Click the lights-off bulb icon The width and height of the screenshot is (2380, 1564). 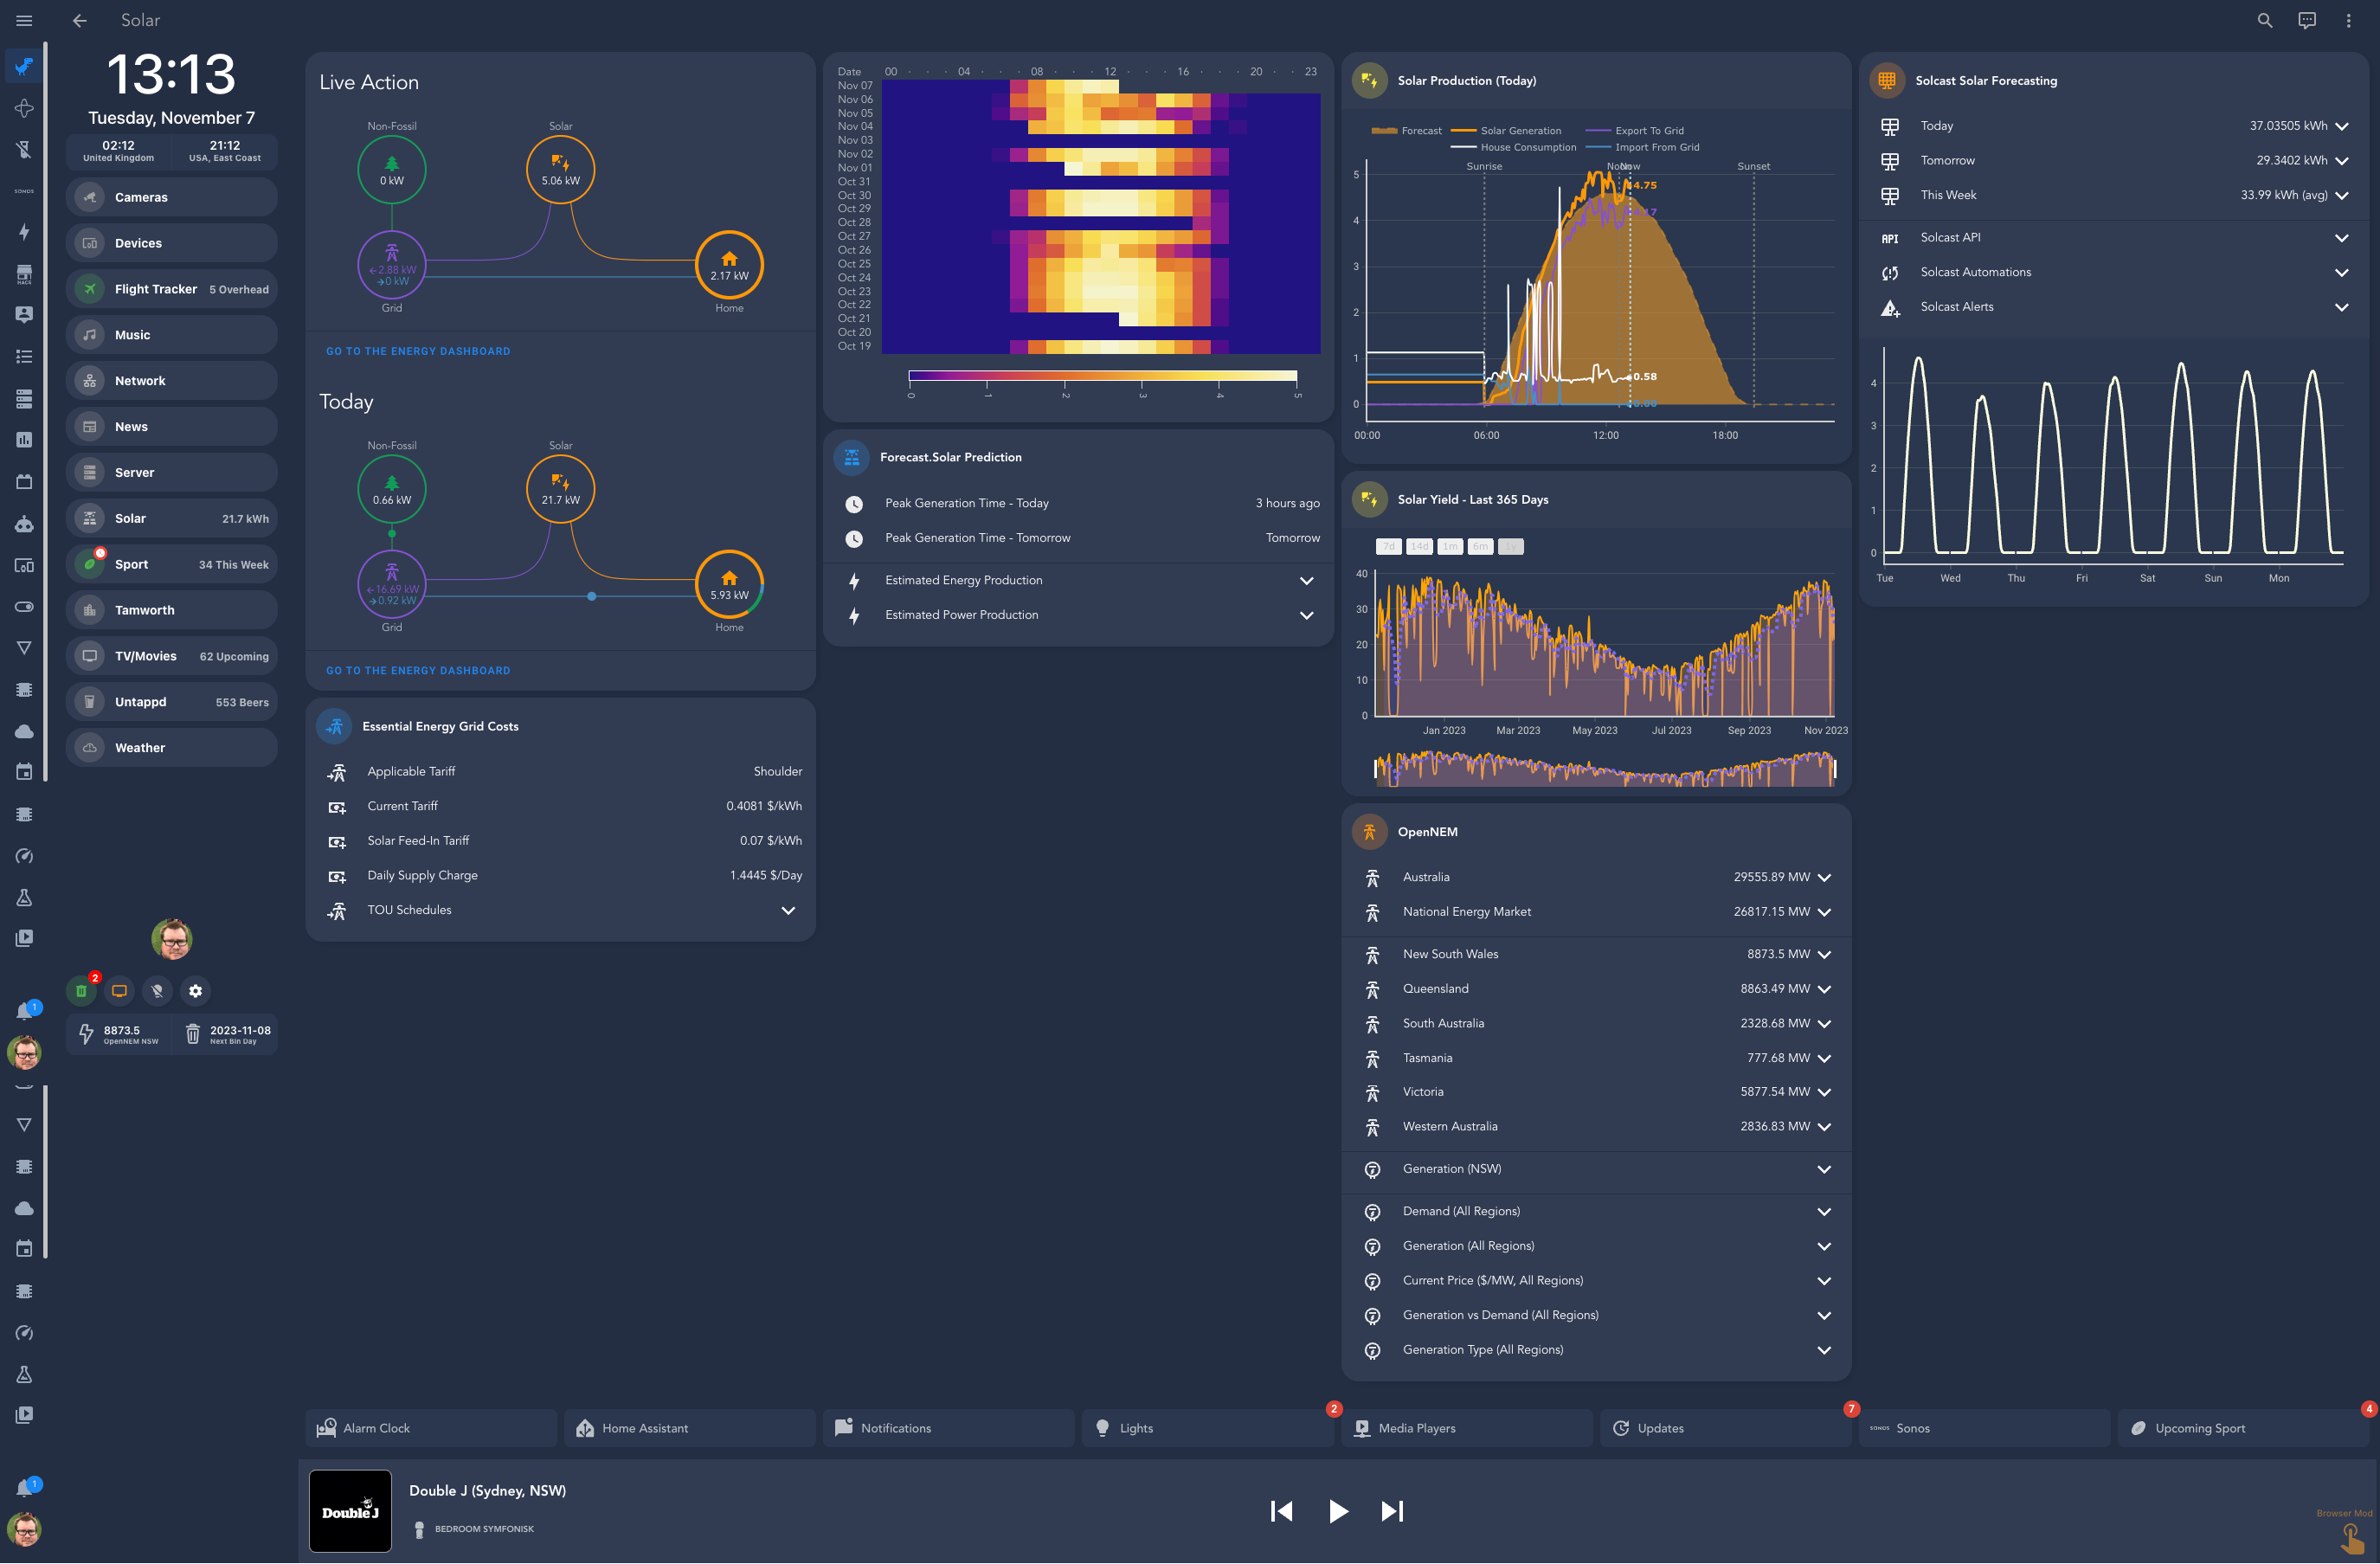tap(157, 990)
